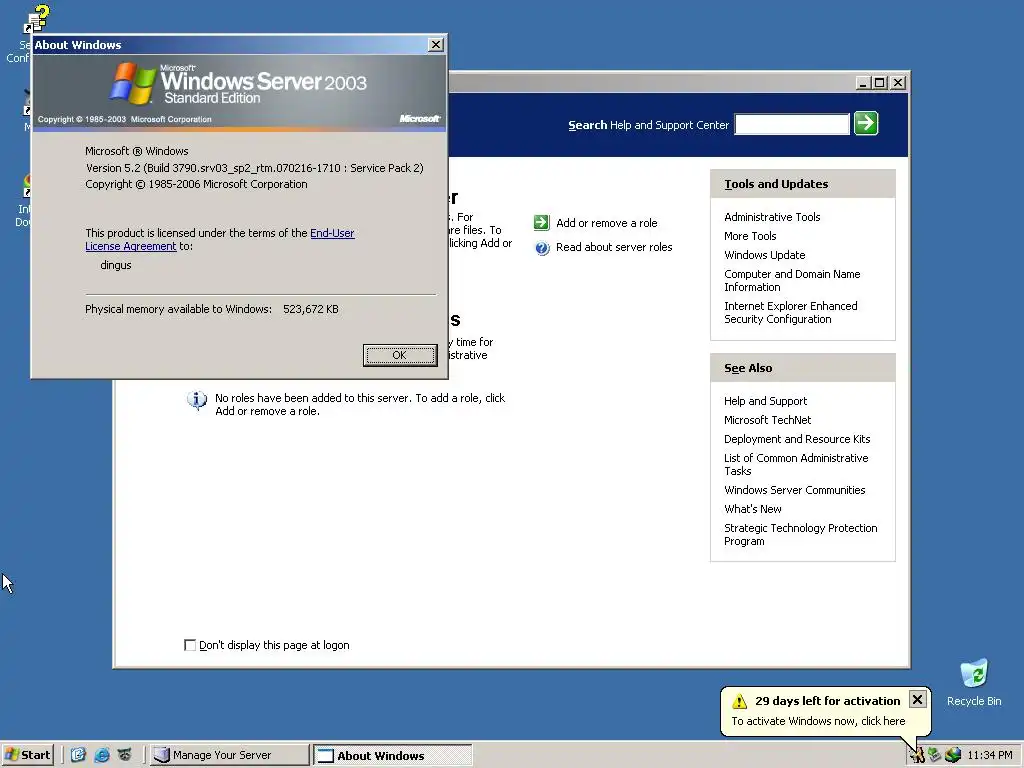Open the End-User License Agreement link
The image size is (1024, 768).
tap(220, 240)
